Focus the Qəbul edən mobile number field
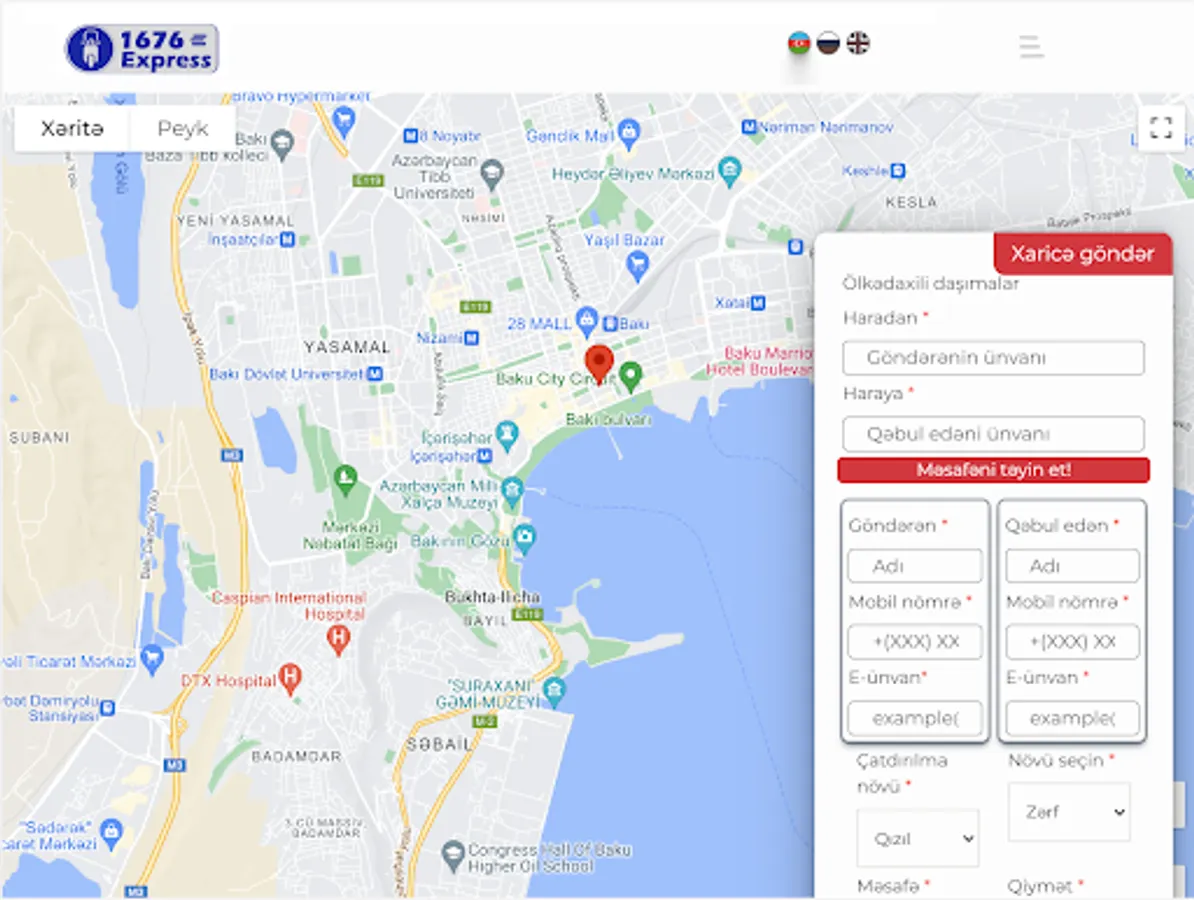 point(1072,642)
